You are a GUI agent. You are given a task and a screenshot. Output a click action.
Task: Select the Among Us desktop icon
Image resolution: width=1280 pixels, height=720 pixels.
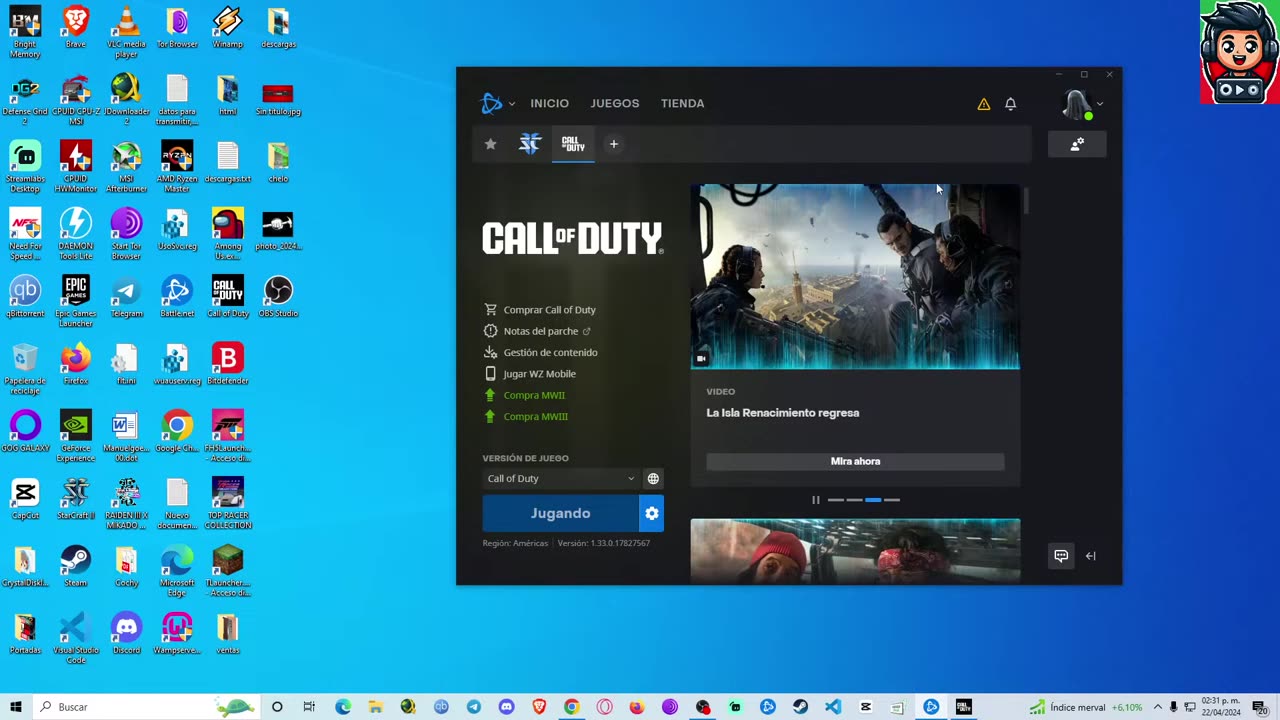point(228,234)
